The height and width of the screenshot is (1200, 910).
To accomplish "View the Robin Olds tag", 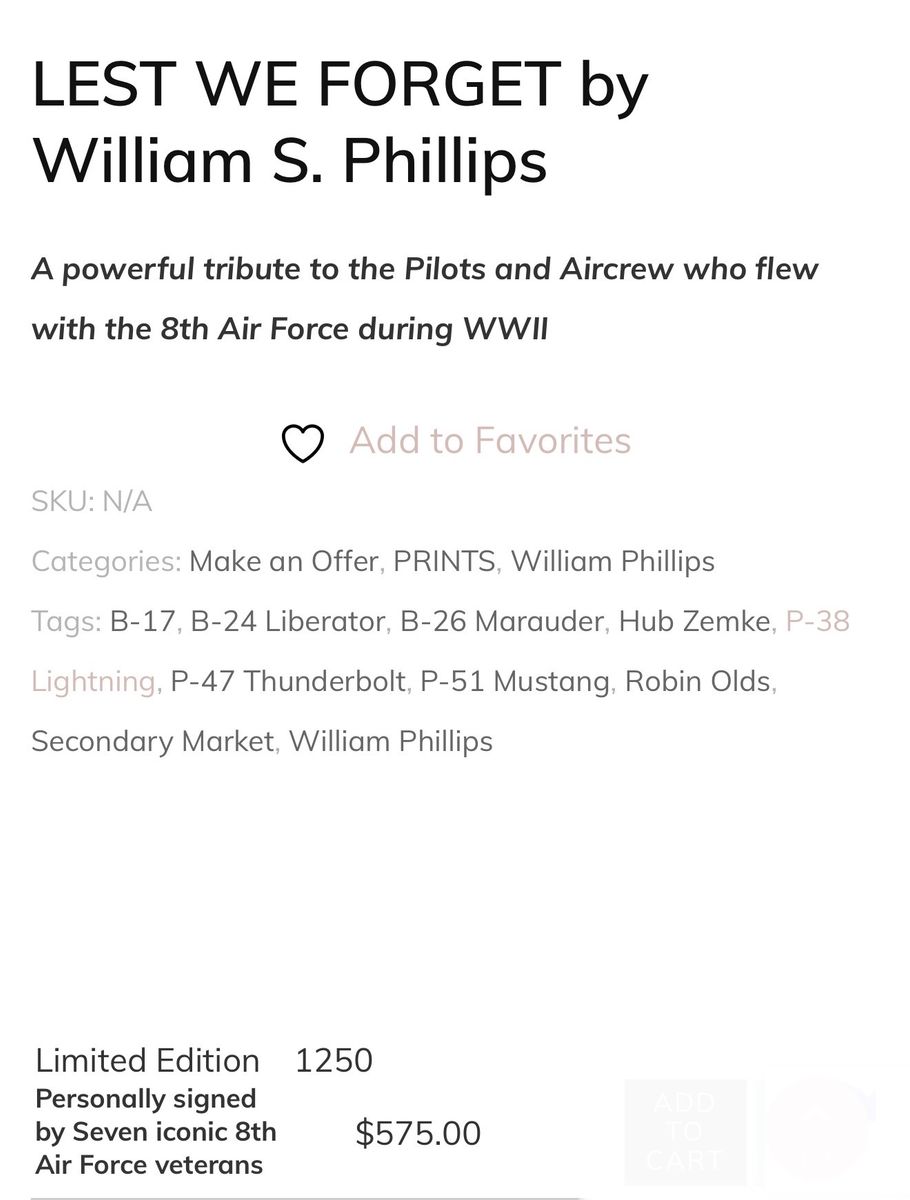I will (698, 681).
